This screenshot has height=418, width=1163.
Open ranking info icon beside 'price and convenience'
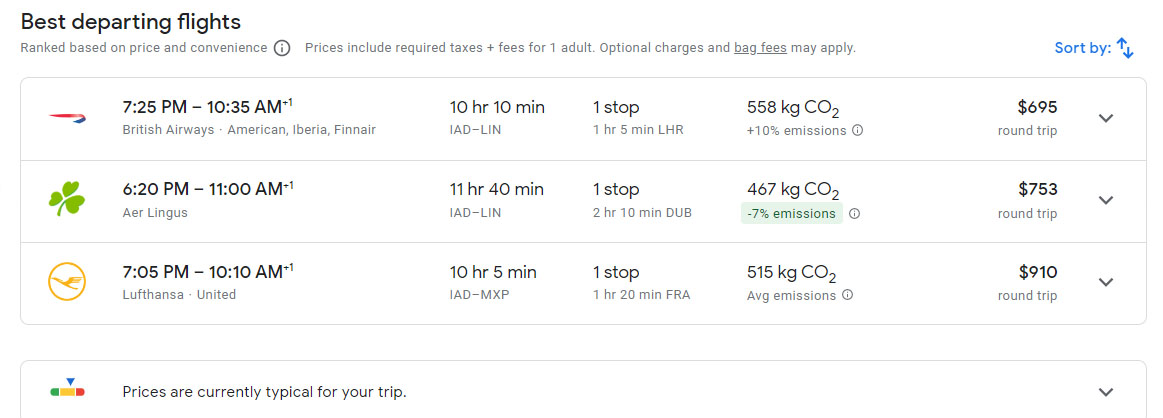(282, 48)
